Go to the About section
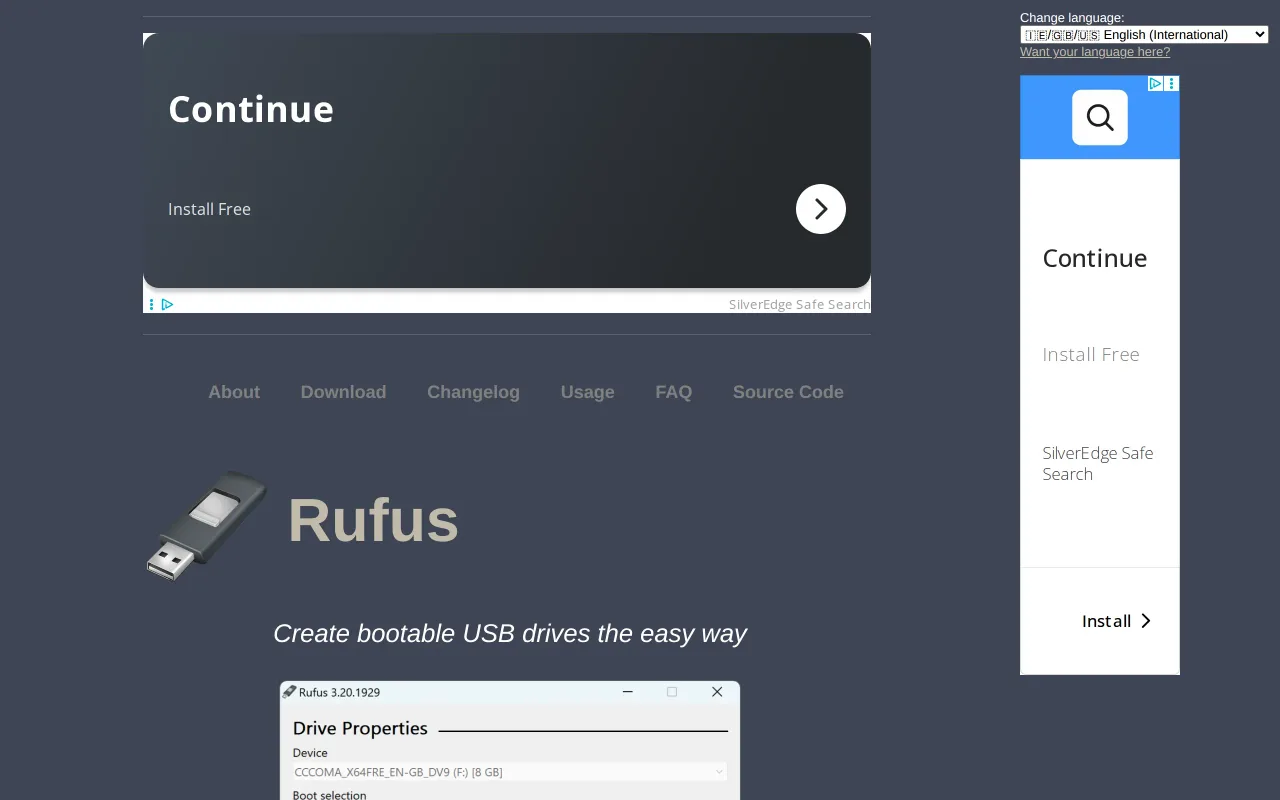This screenshot has width=1280, height=800. click(234, 392)
